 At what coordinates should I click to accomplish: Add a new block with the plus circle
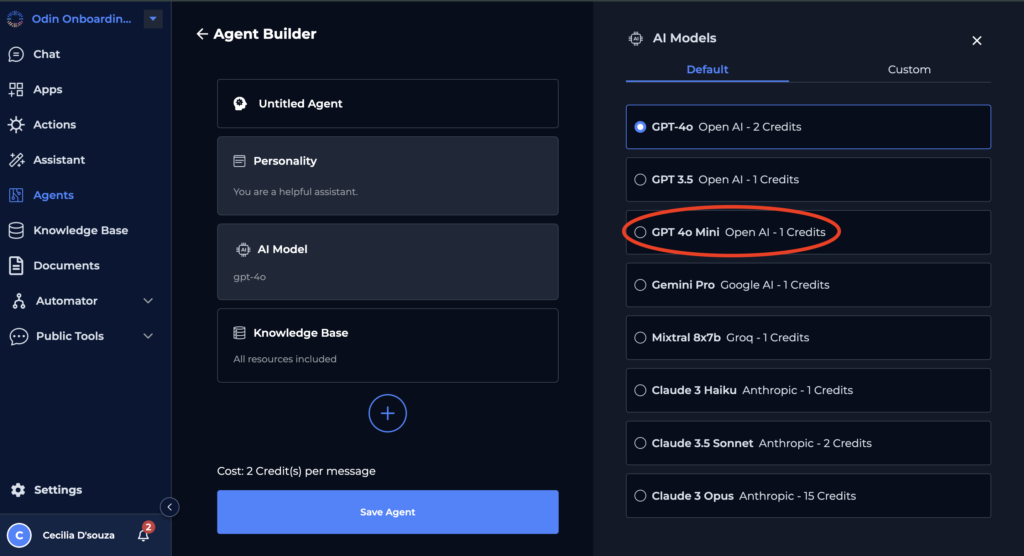point(387,413)
